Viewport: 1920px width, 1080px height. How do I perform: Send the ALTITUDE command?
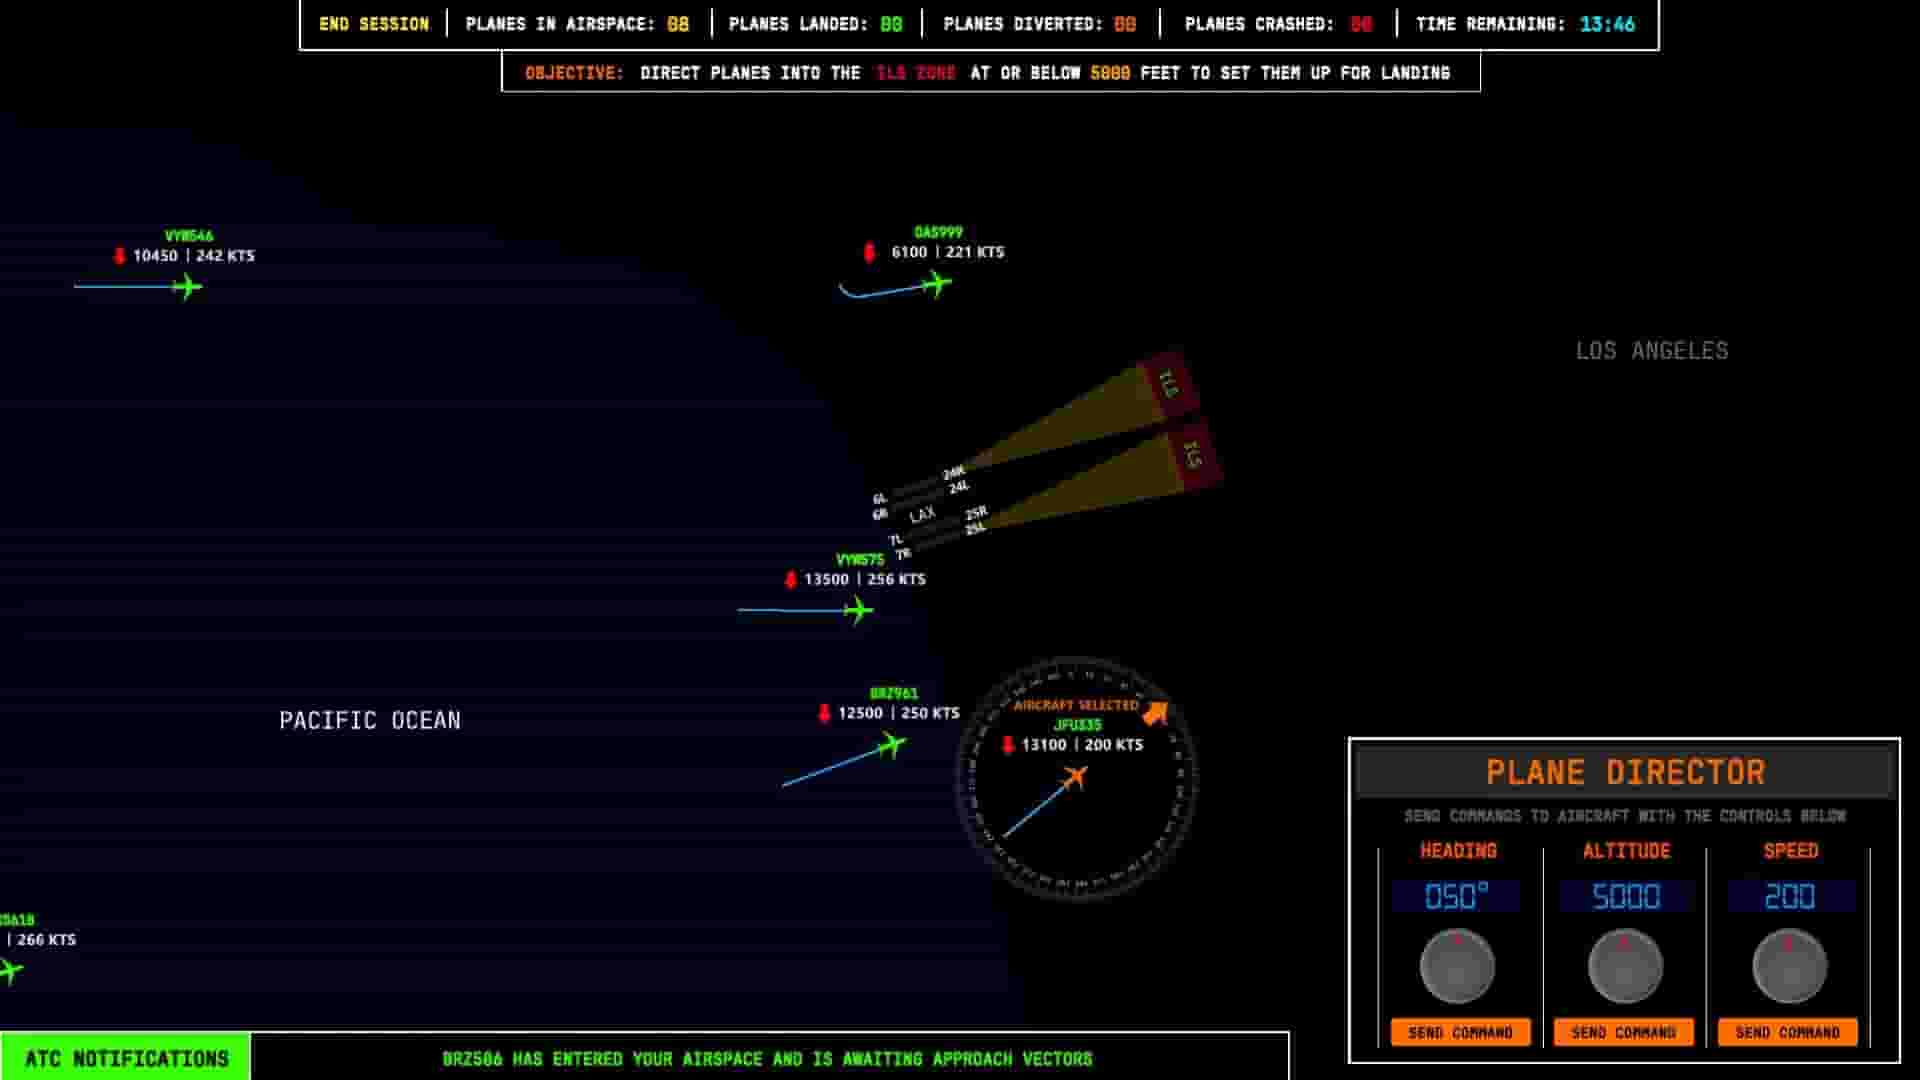click(1624, 1031)
